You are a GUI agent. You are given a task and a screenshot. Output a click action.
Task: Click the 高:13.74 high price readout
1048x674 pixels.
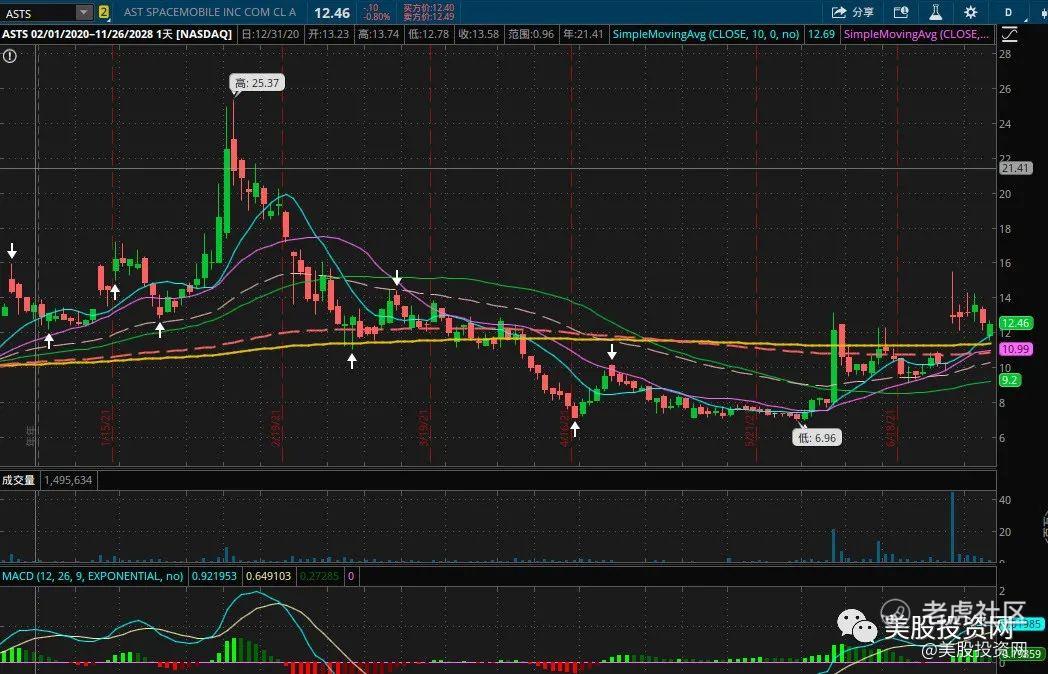pos(378,34)
